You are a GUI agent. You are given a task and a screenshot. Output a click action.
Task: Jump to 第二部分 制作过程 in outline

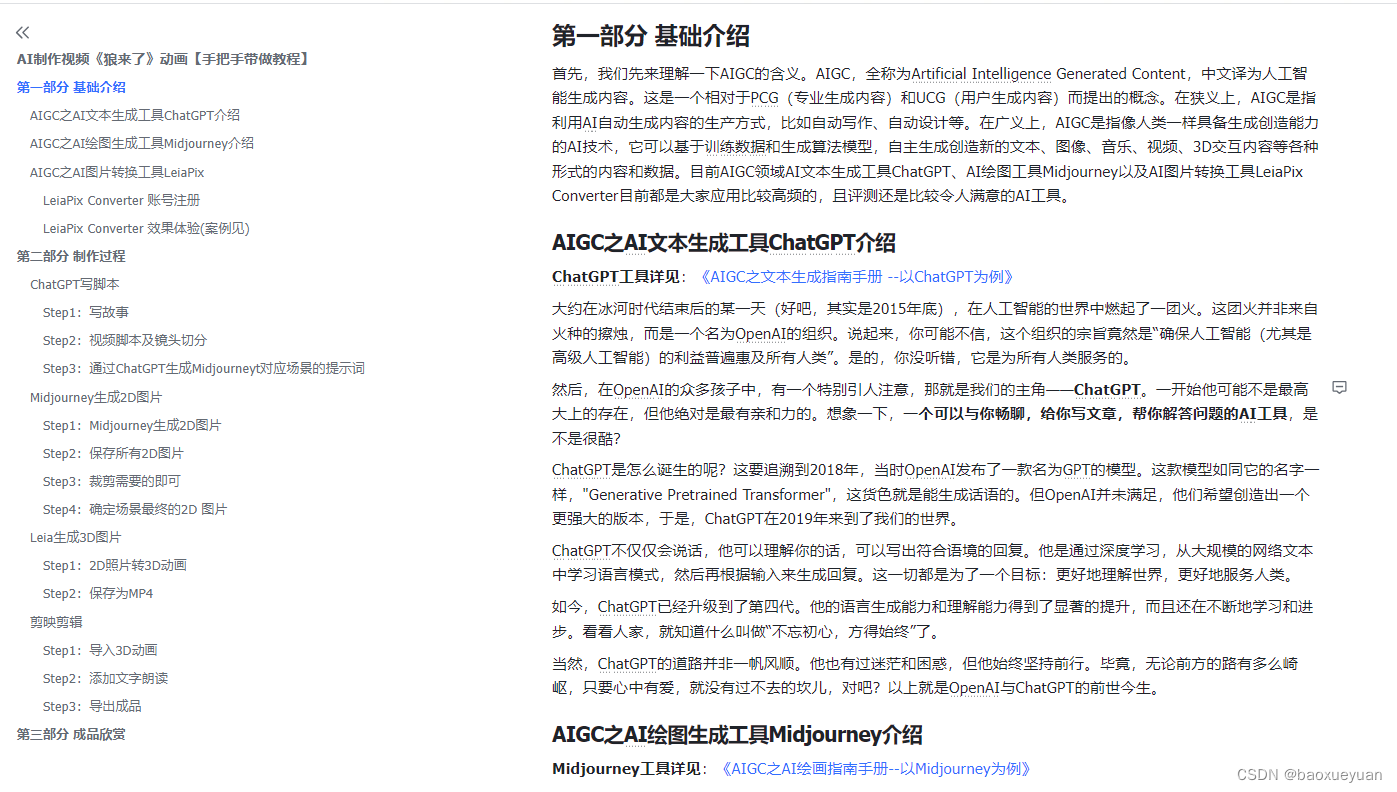(71, 256)
